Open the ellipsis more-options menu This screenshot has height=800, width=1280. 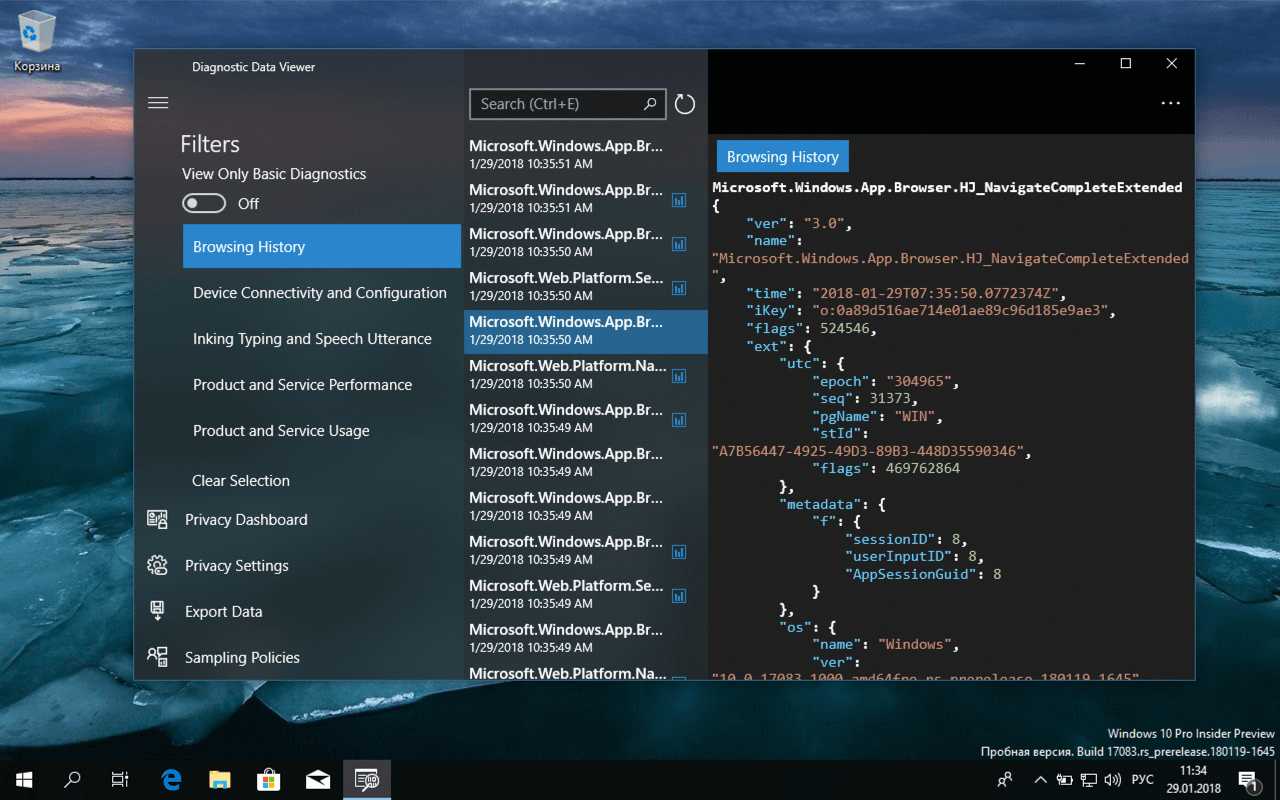click(x=1170, y=103)
